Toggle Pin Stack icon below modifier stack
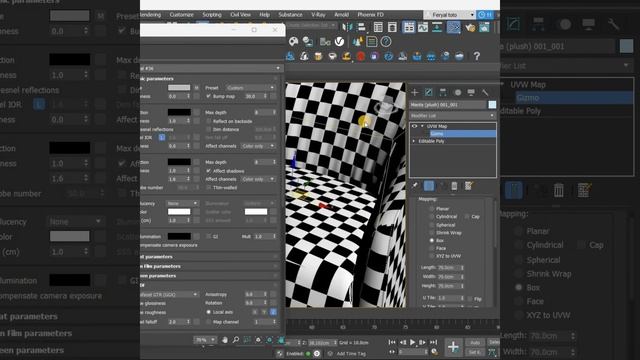The height and width of the screenshot is (360, 640). tap(415, 186)
